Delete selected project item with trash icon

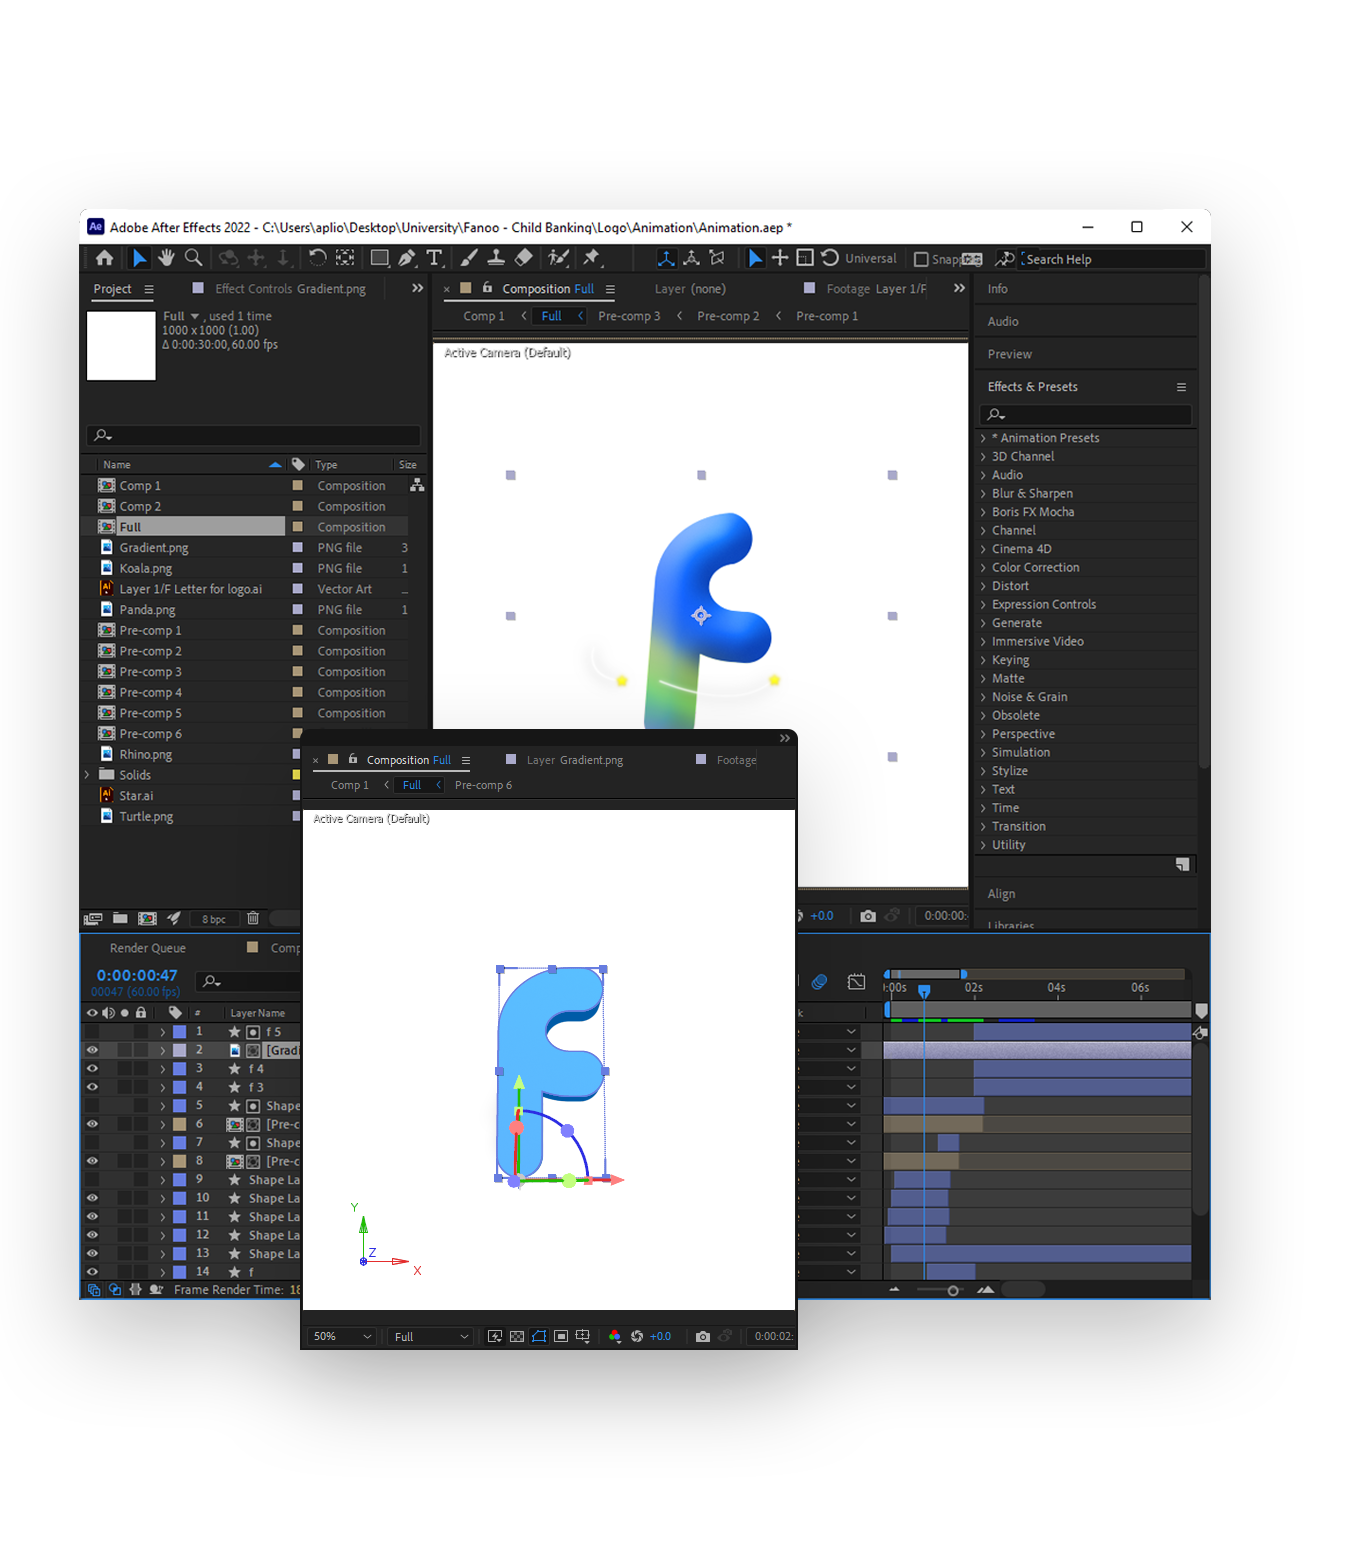click(x=253, y=918)
